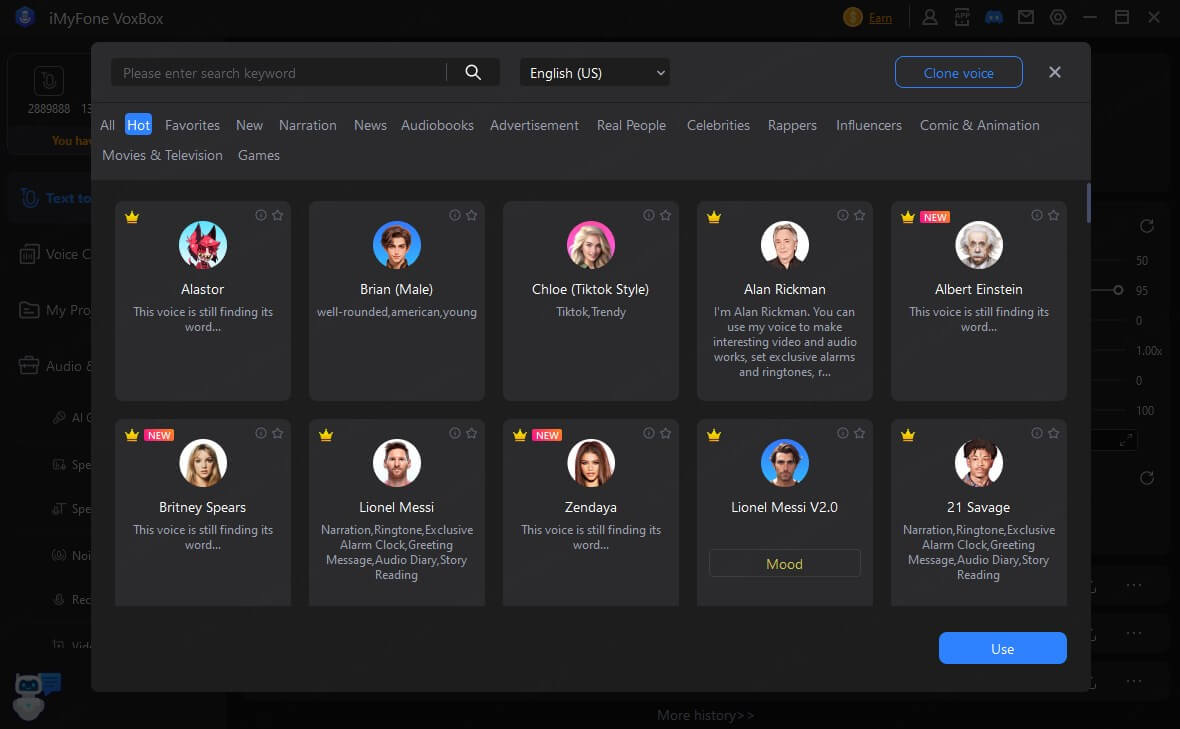Screen dimensions: 1180x729
Task: Favorite the Brian (Male) voice star
Action: tap(471, 215)
